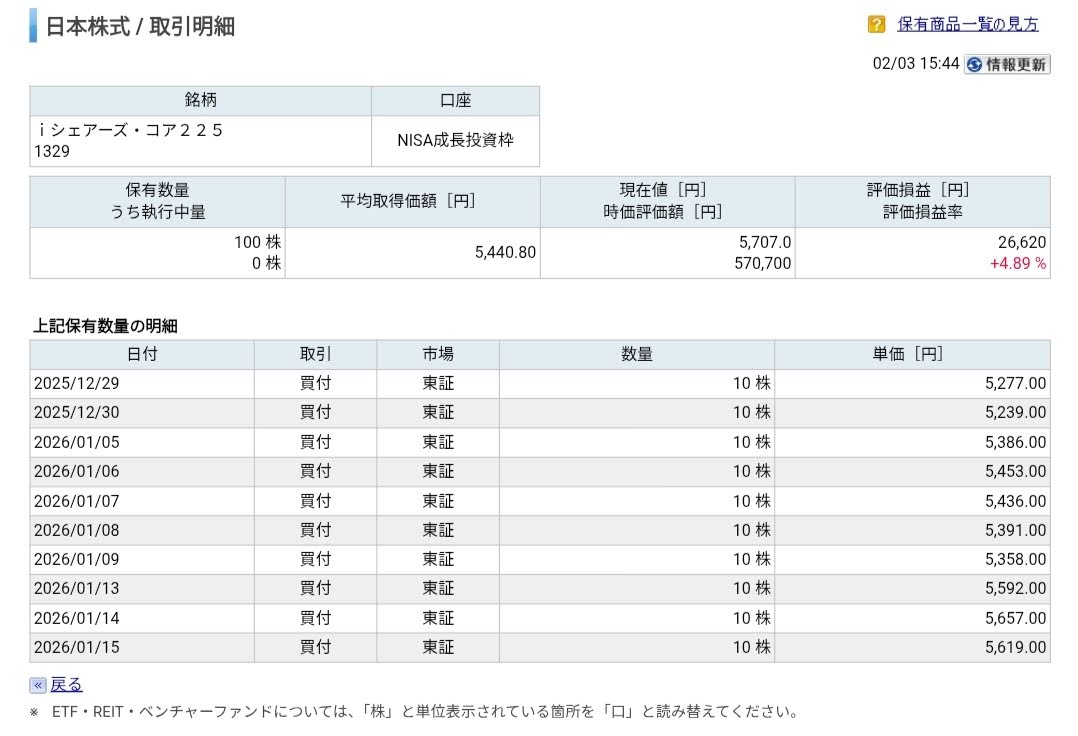
Task: Click the unit price 5,657.00
Action: [1015, 618]
